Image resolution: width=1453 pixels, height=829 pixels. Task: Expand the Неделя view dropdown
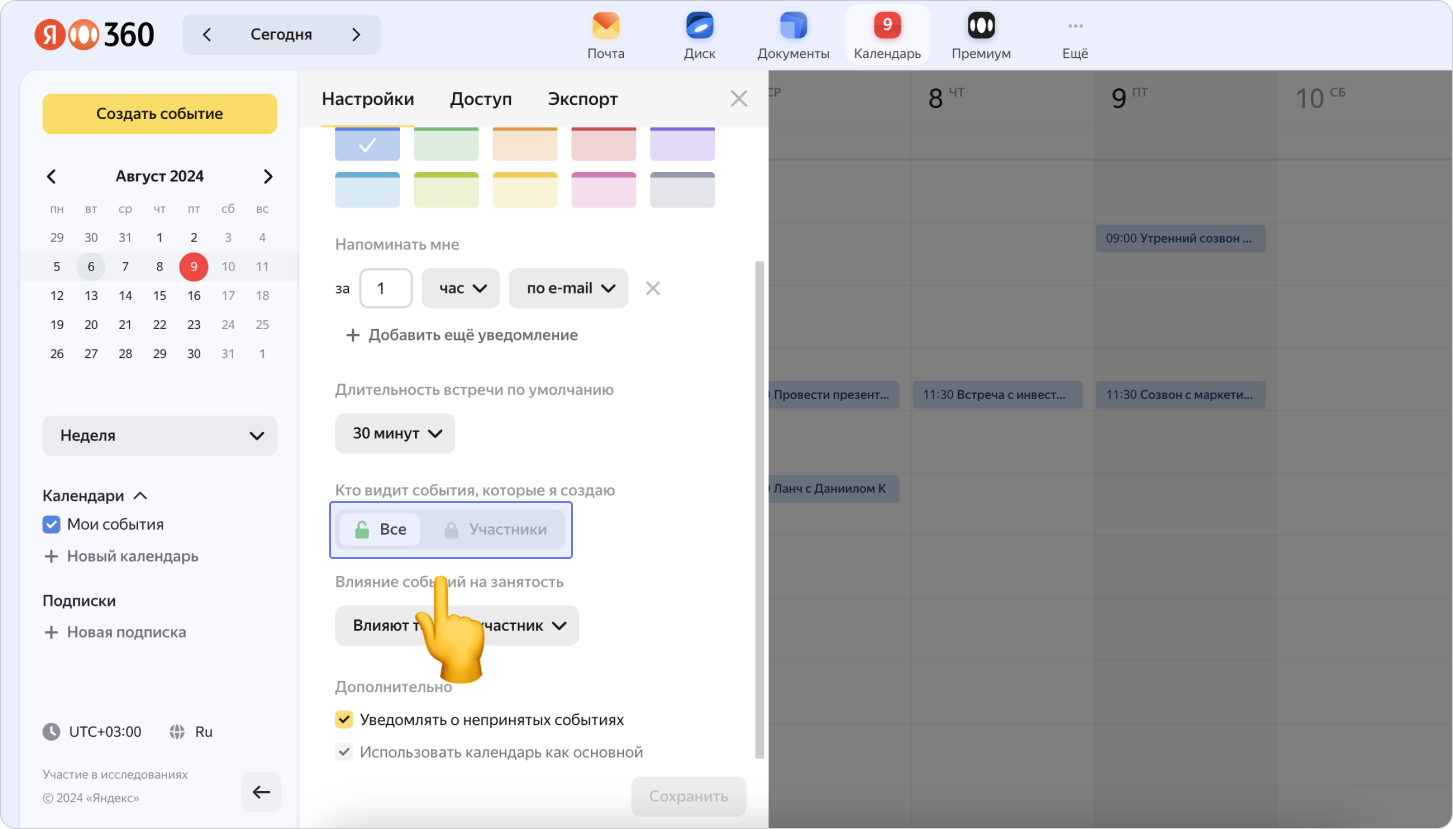[x=159, y=436]
